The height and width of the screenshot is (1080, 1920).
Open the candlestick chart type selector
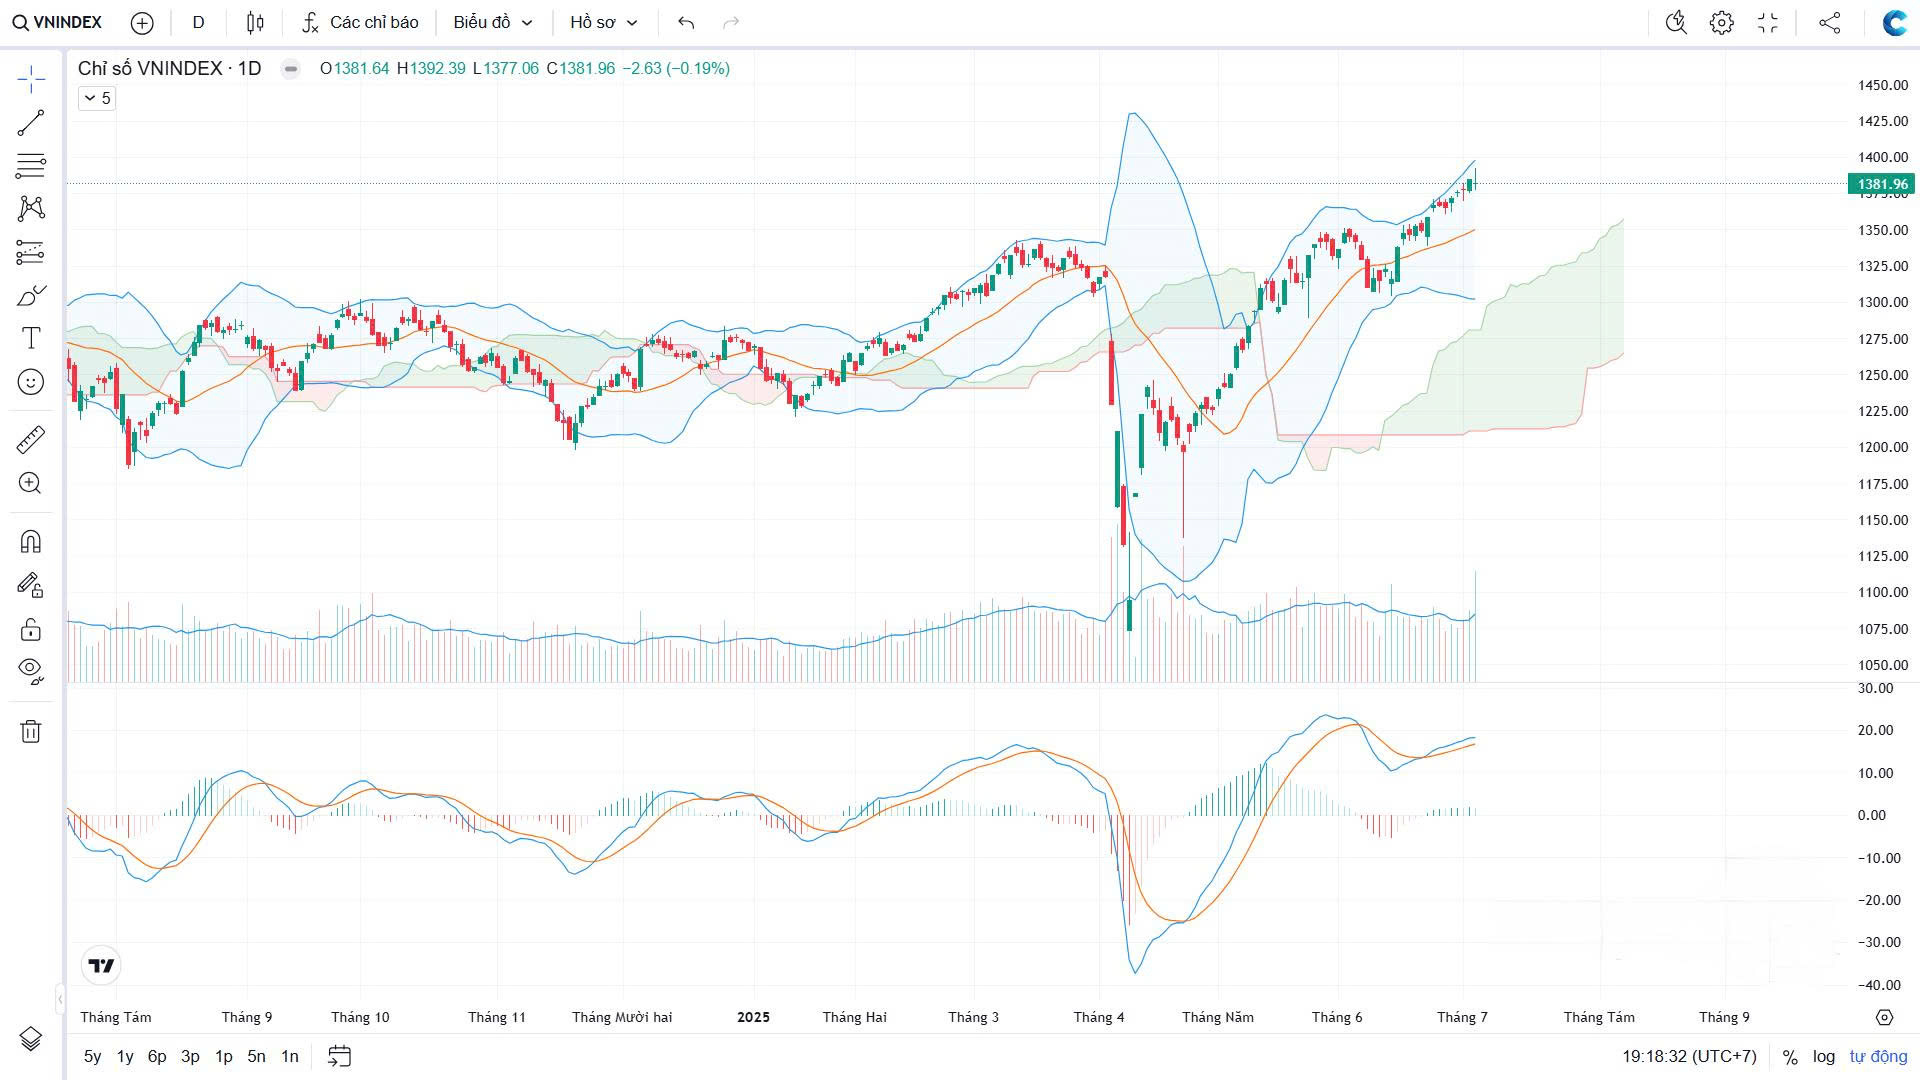(255, 22)
